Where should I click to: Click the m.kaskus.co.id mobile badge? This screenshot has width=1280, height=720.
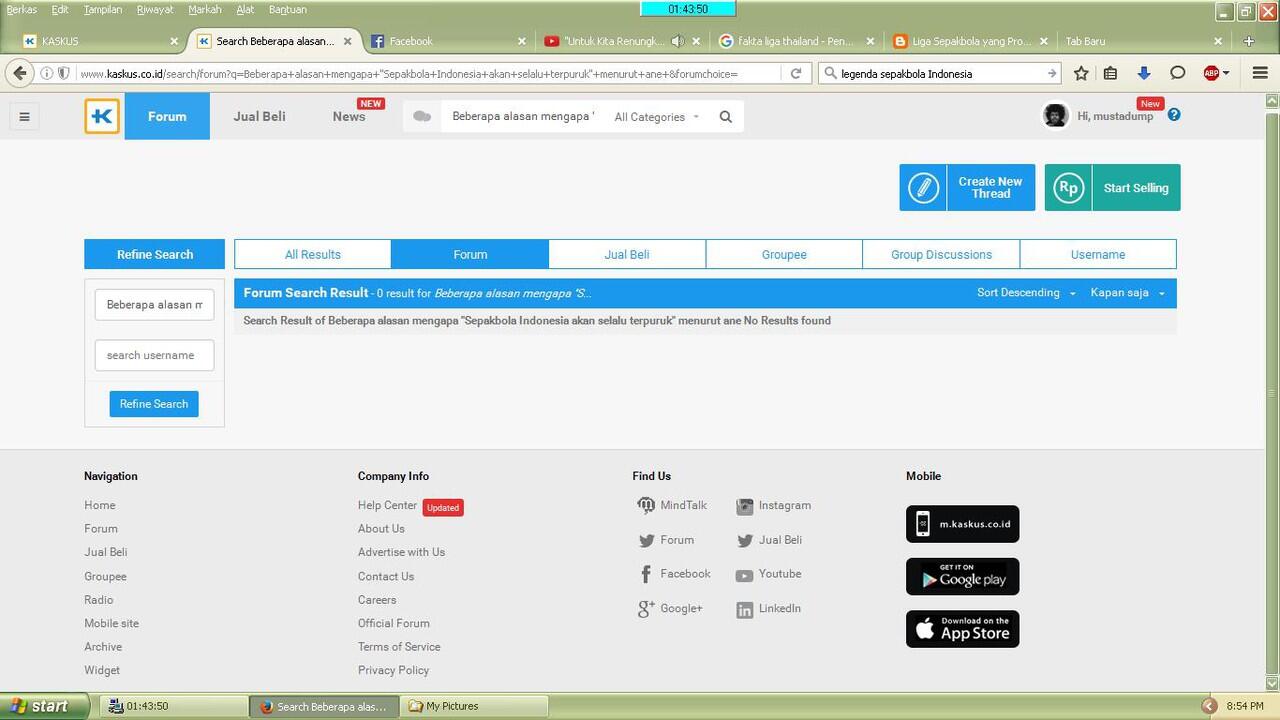point(962,524)
